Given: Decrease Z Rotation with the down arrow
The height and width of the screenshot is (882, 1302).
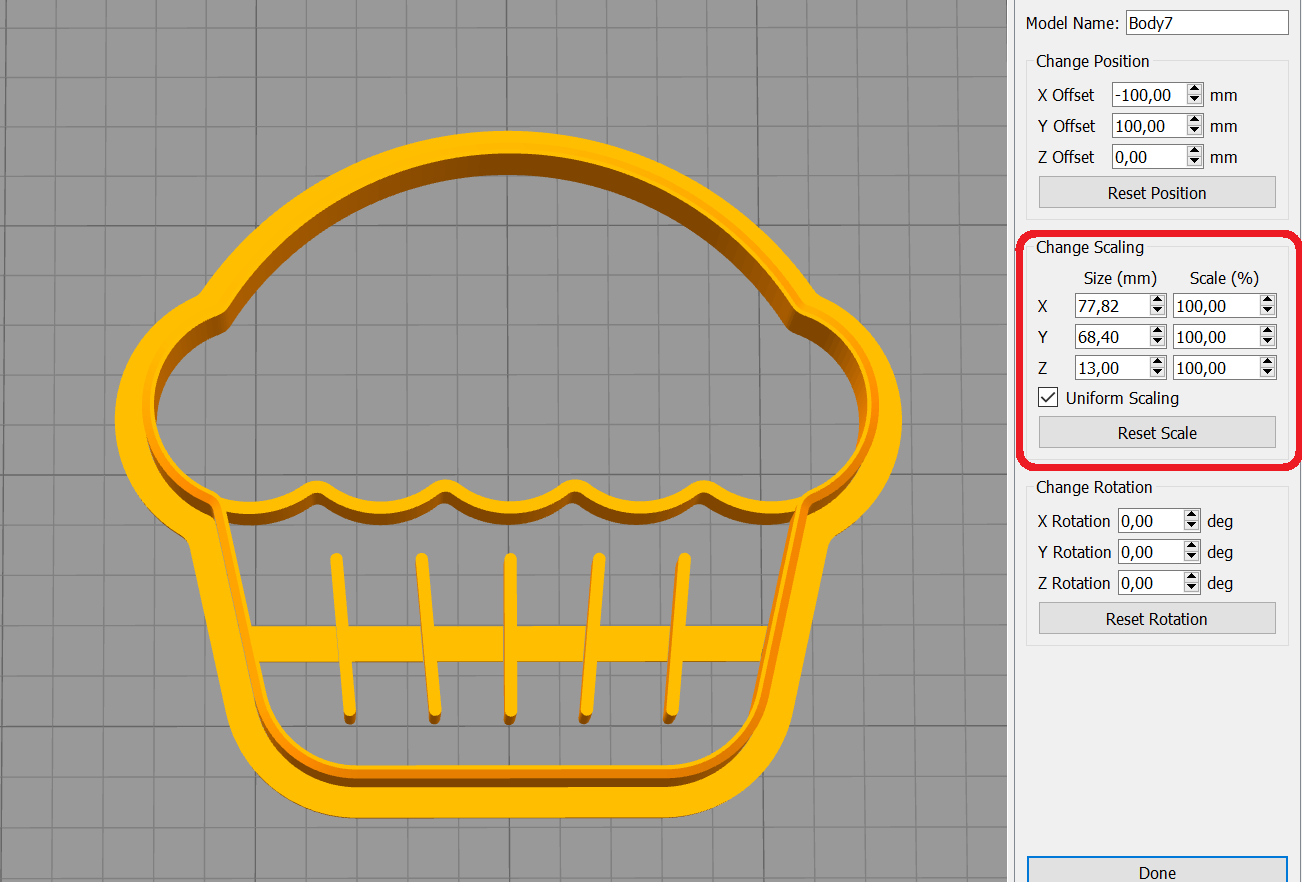Looking at the screenshot, I should tap(1191, 589).
